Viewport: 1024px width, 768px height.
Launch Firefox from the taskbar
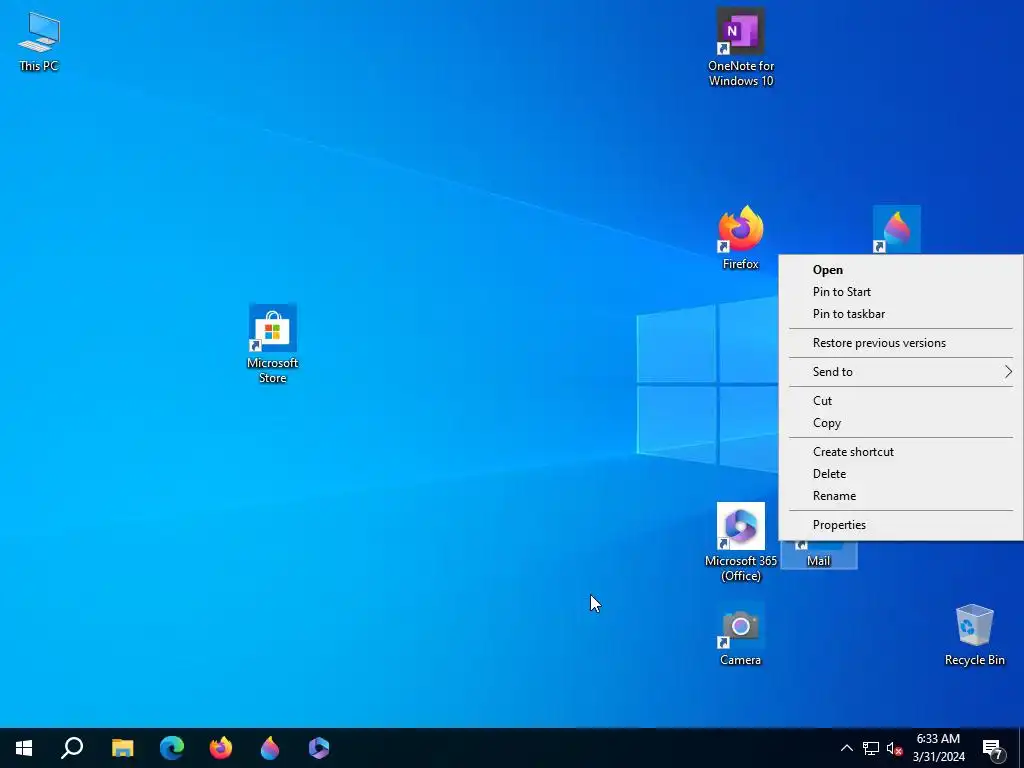221,748
